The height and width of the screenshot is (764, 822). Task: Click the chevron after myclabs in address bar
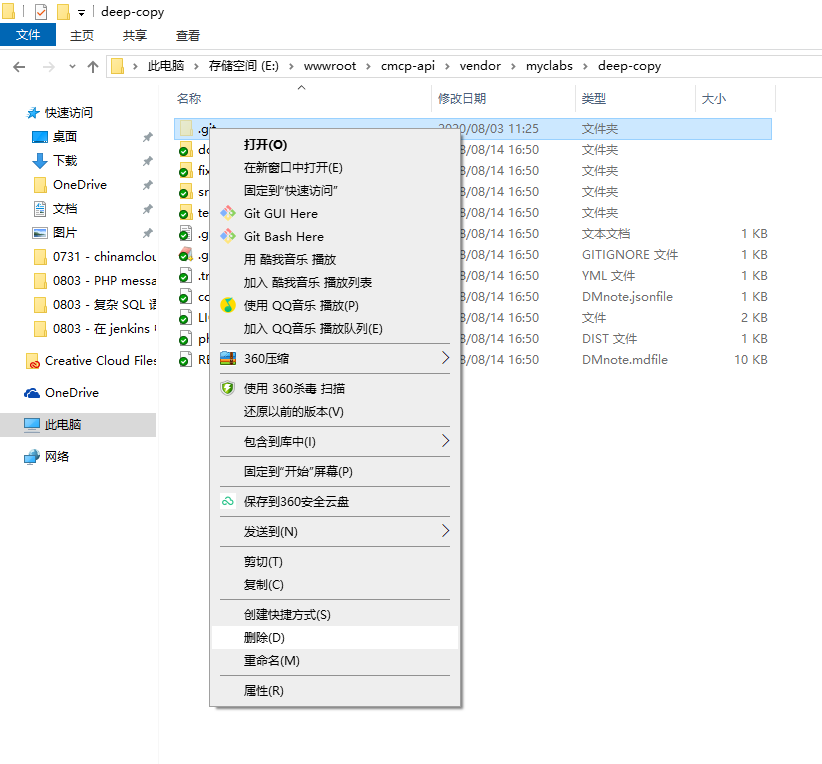[585, 67]
